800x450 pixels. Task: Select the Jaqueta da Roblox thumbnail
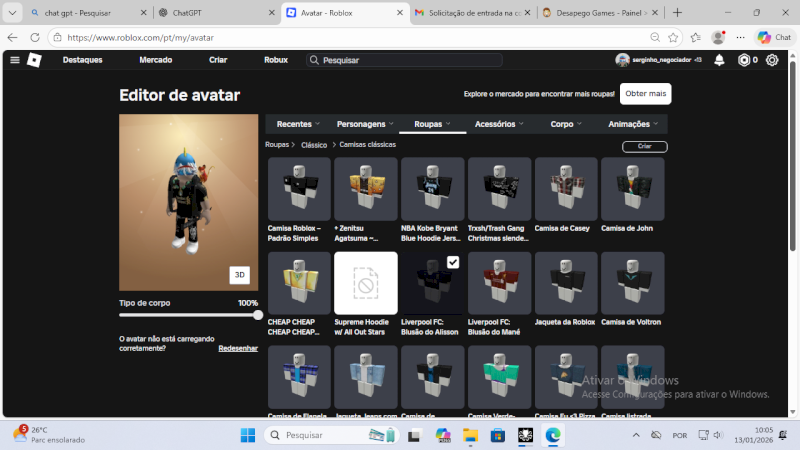tap(566, 283)
